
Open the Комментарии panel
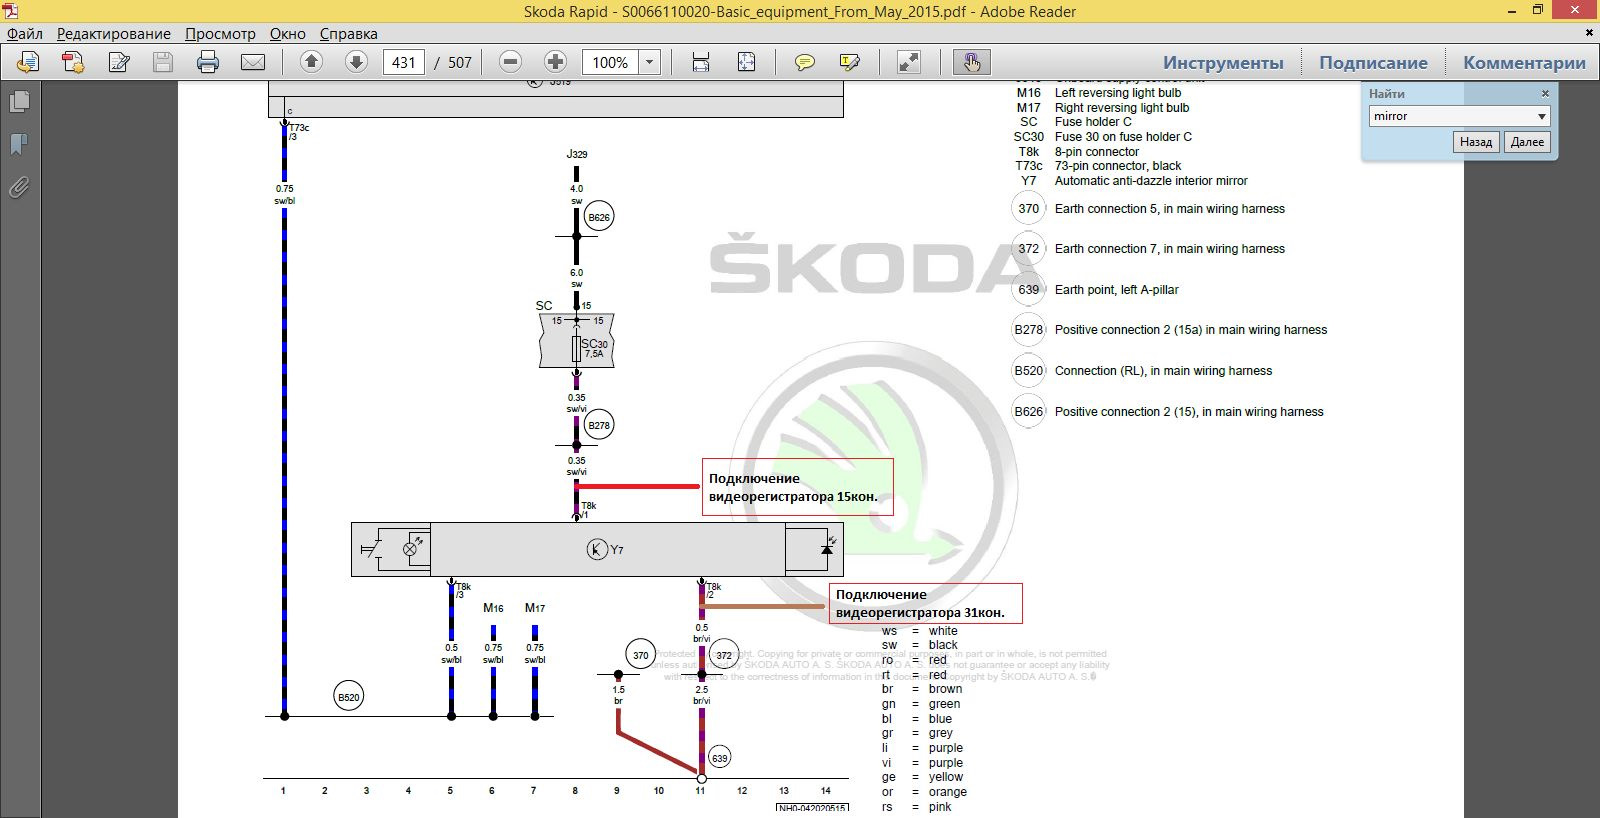click(1524, 62)
